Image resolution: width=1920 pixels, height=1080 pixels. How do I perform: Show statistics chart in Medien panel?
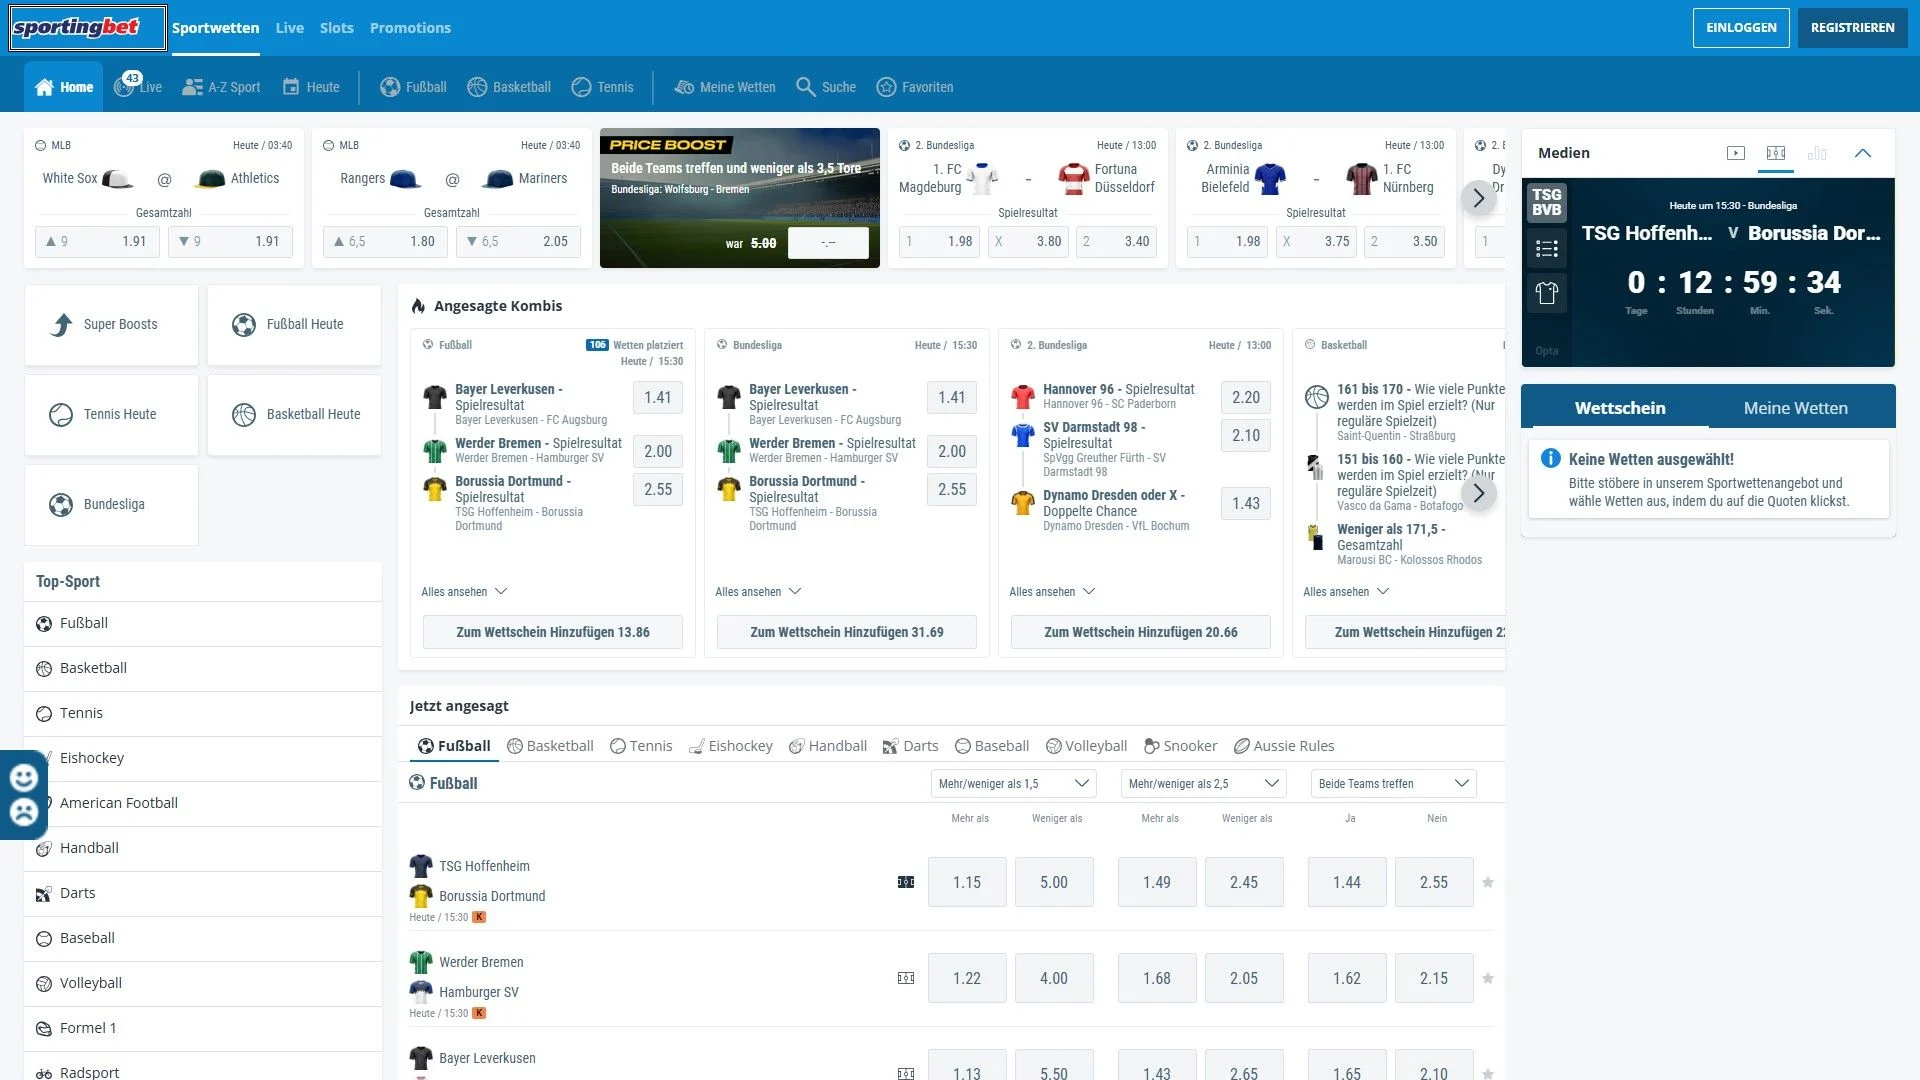(1817, 153)
